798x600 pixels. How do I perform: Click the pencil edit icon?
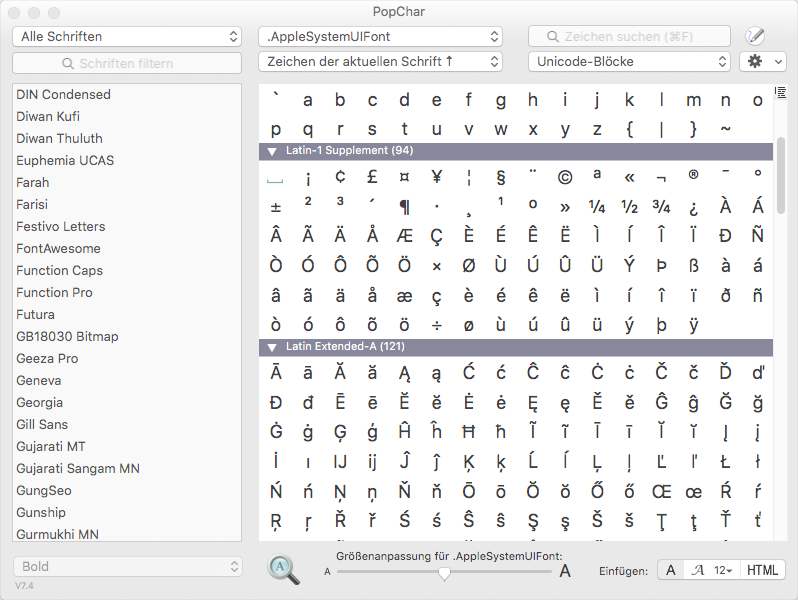coord(754,36)
